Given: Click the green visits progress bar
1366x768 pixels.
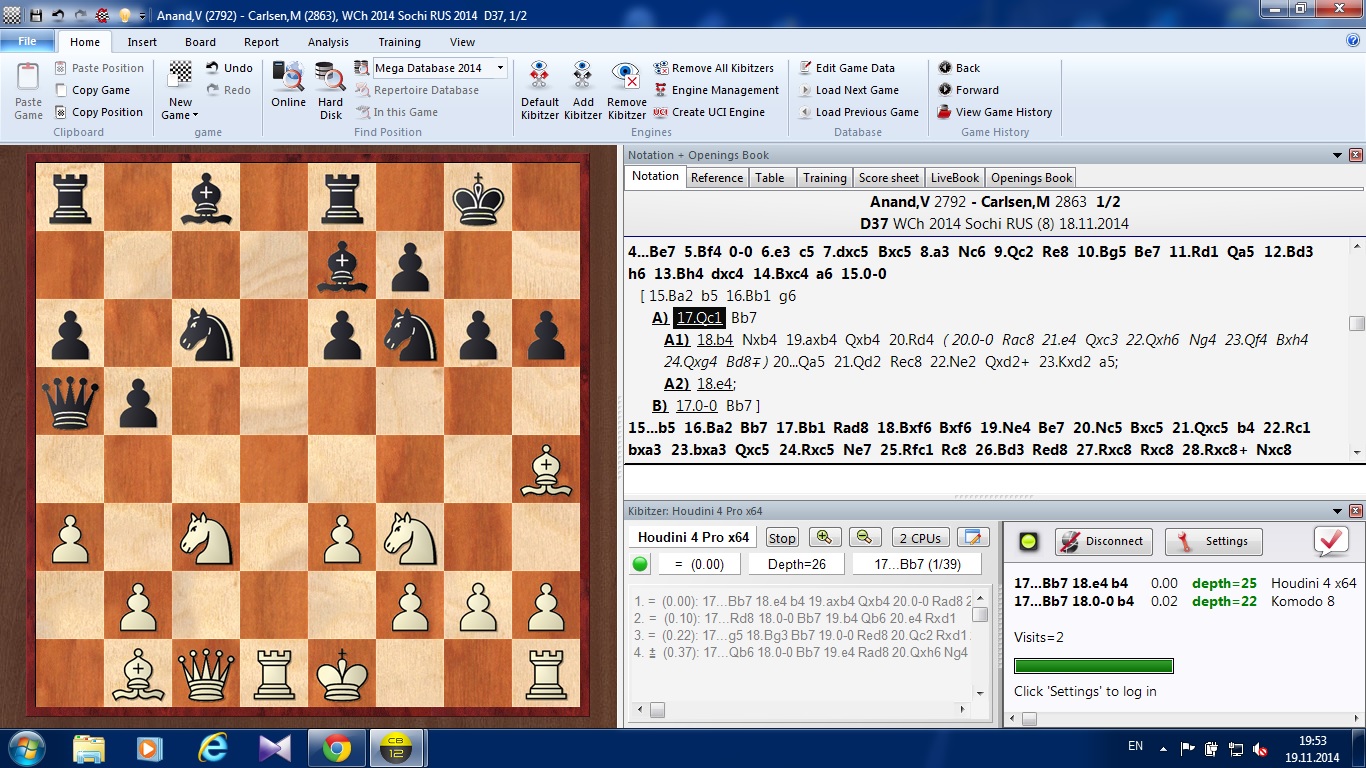Looking at the screenshot, I should coord(1093,666).
